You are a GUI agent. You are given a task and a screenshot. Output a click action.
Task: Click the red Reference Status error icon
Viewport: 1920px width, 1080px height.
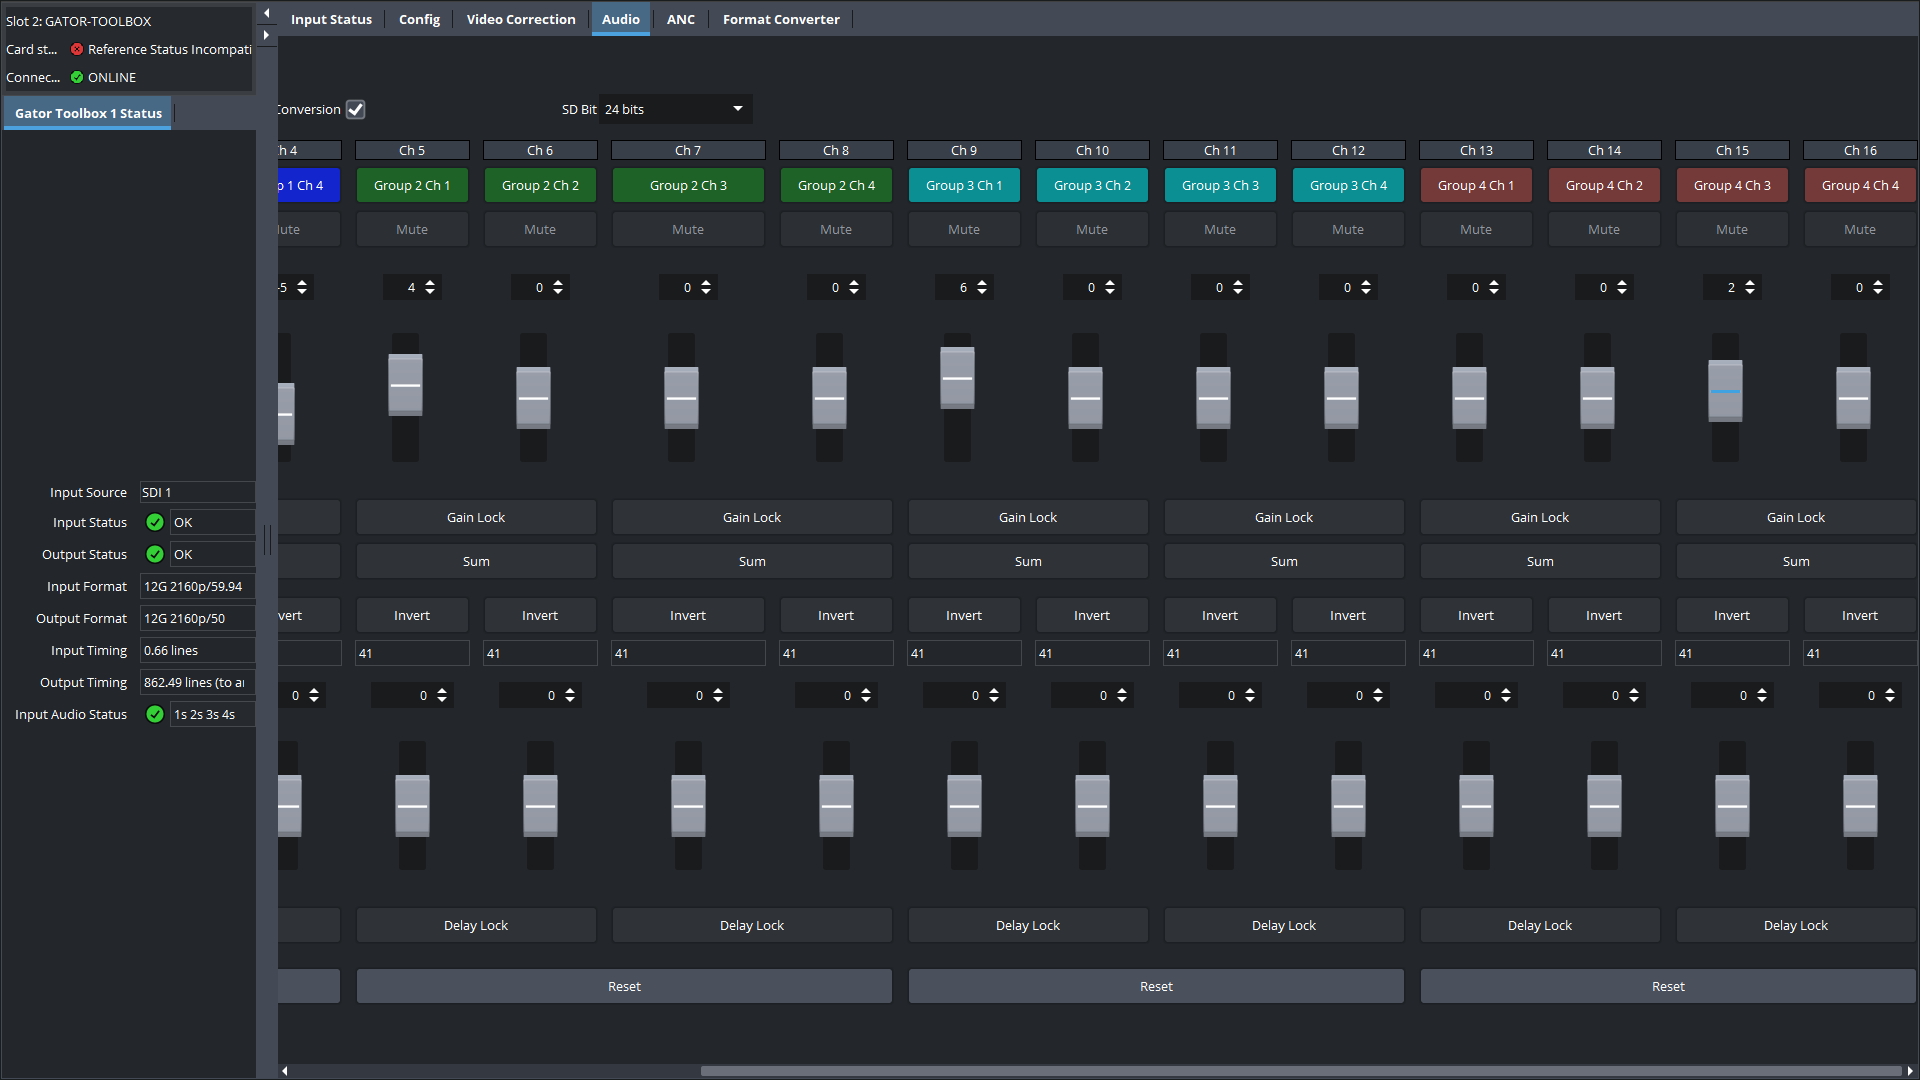77,49
